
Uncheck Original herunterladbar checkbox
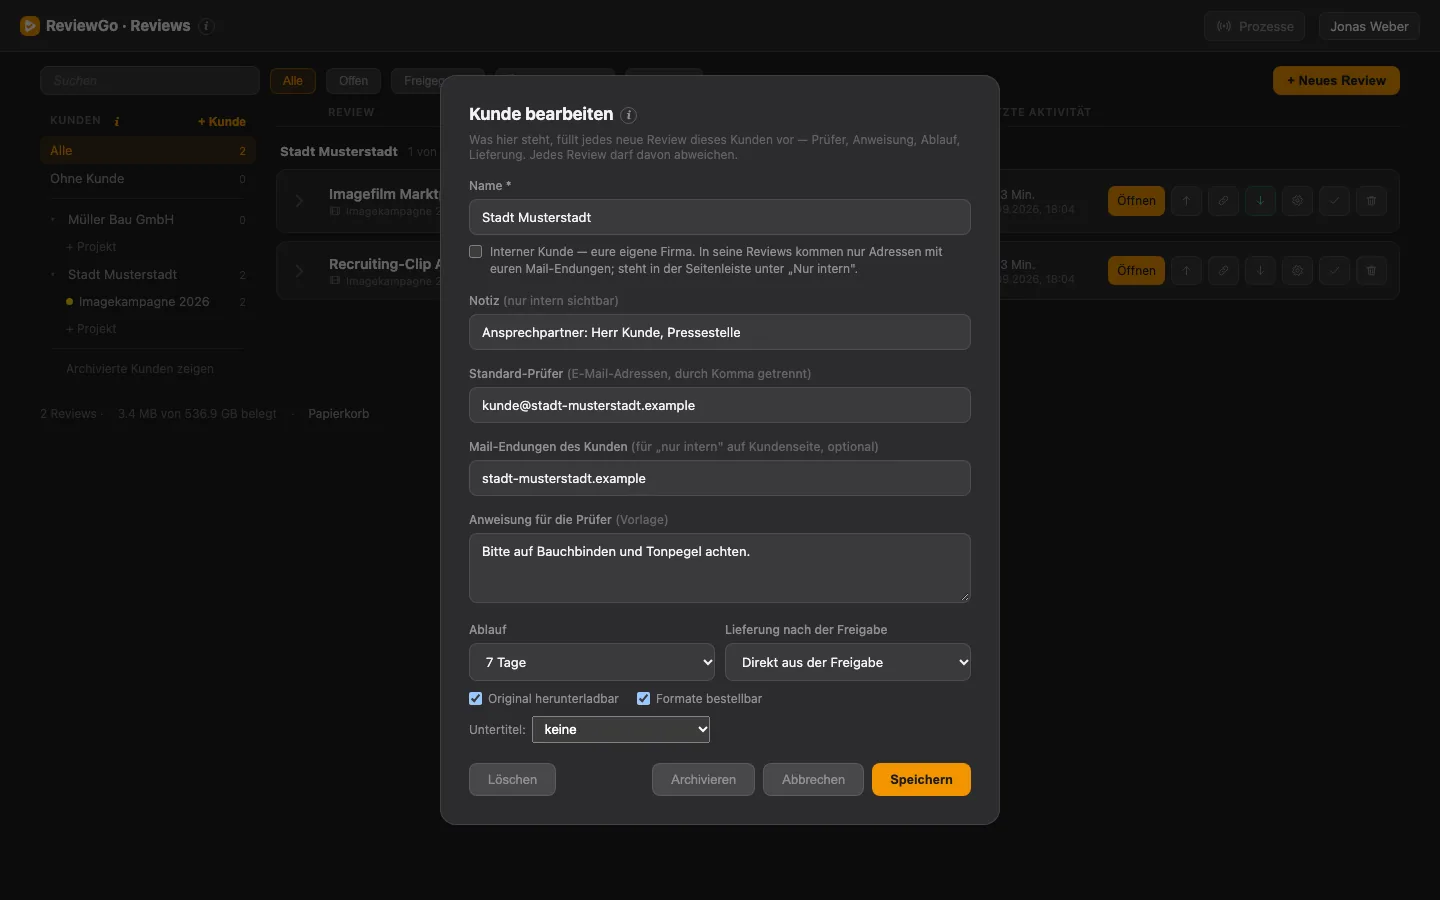pyautogui.click(x=476, y=699)
